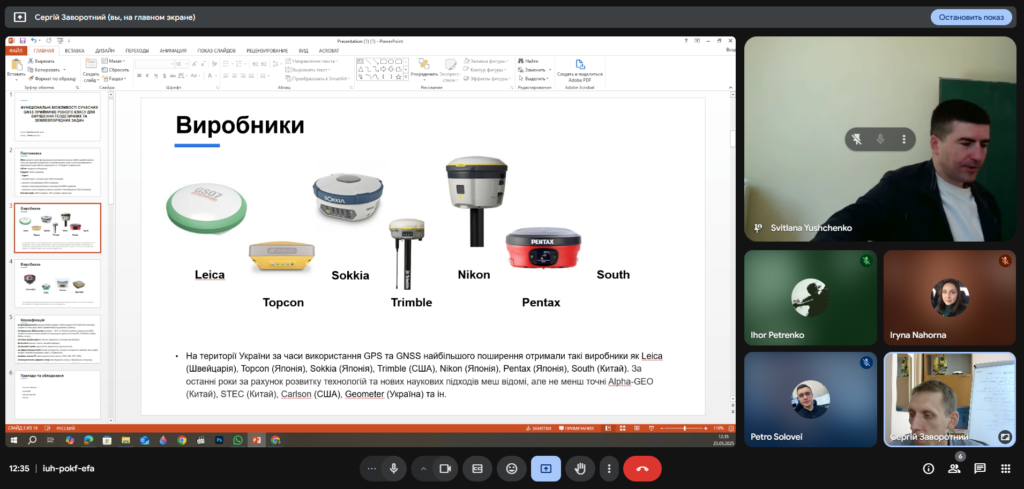This screenshot has width=1024, height=489.
Task: Open chat with everyone icon
Action: (x=980, y=468)
